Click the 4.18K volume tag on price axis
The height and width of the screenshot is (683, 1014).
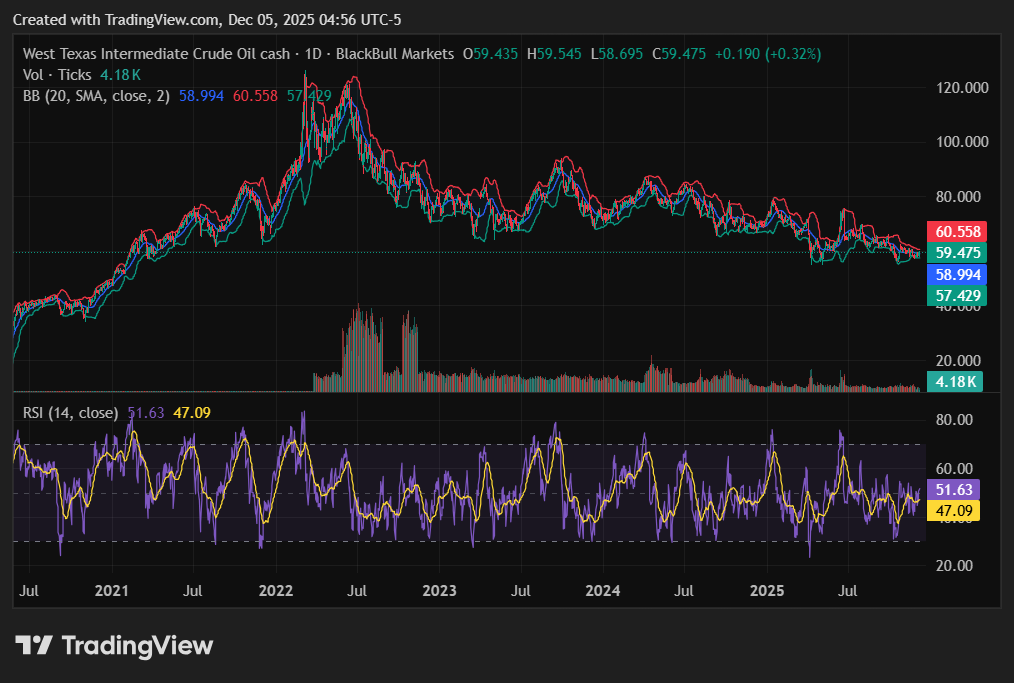pyautogui.click(x=955, y=381)
